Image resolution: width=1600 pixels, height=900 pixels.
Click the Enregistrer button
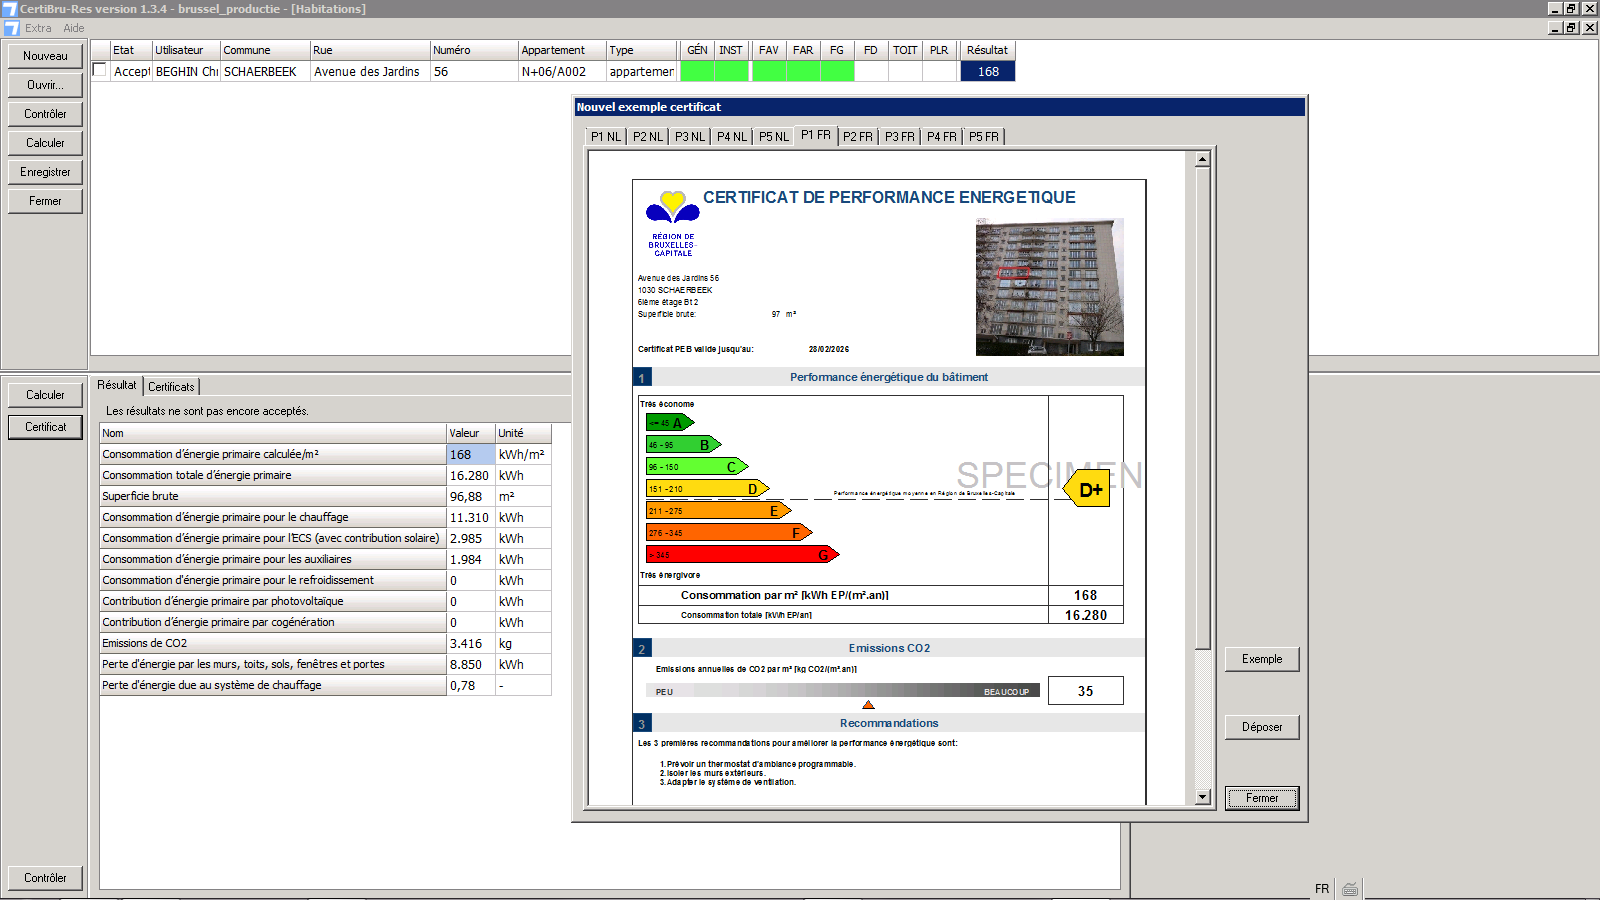(x=45, y=172)
